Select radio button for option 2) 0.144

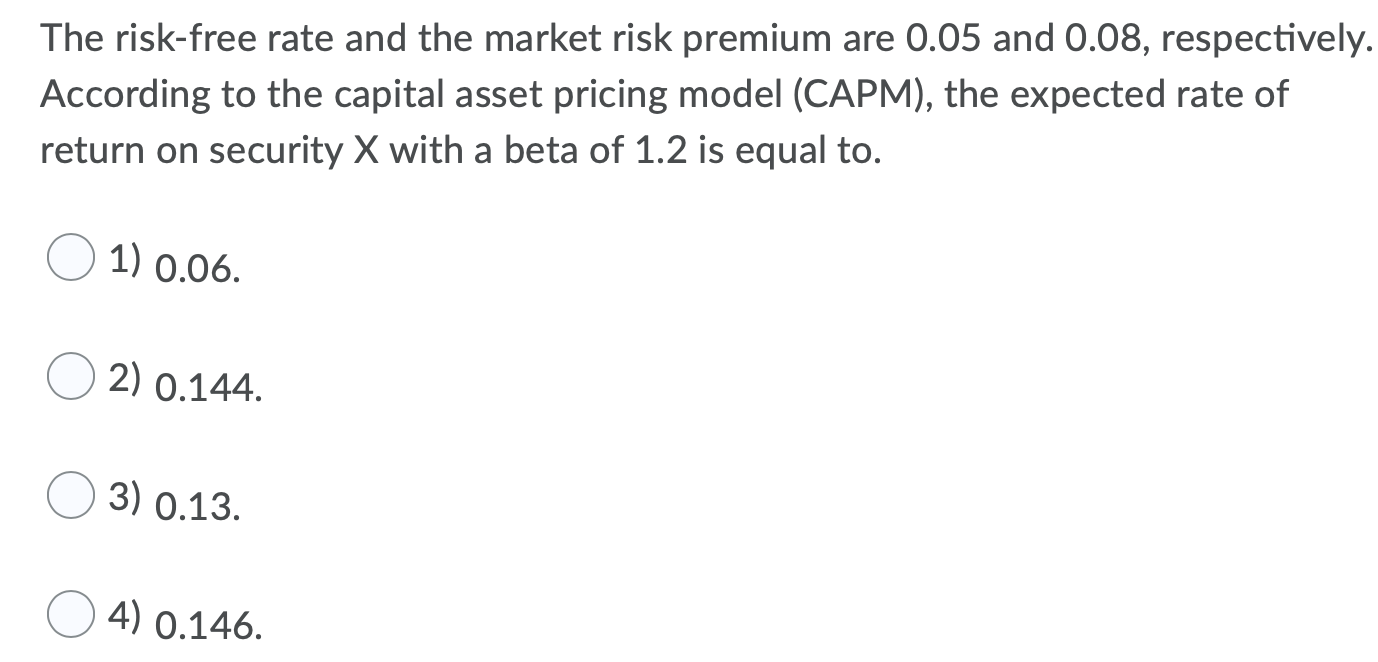(x=69, y=376)
